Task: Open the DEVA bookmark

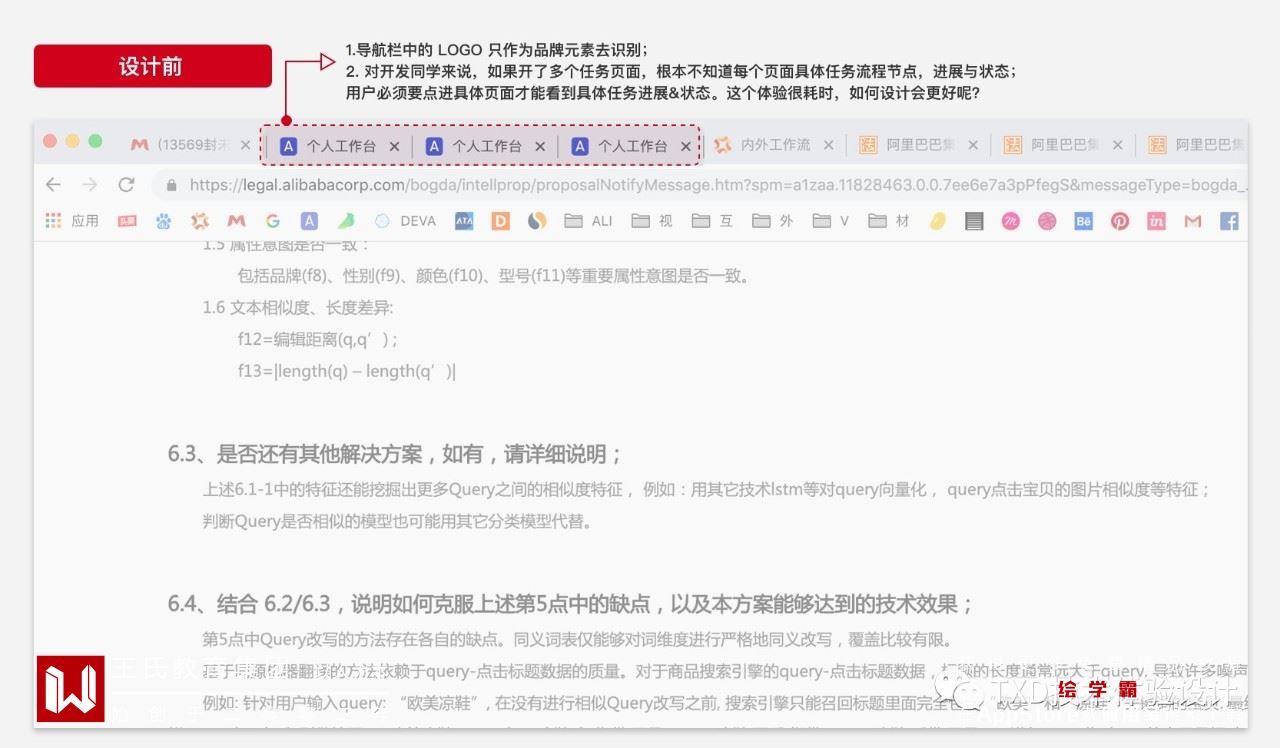Action: tap(406, 221)
